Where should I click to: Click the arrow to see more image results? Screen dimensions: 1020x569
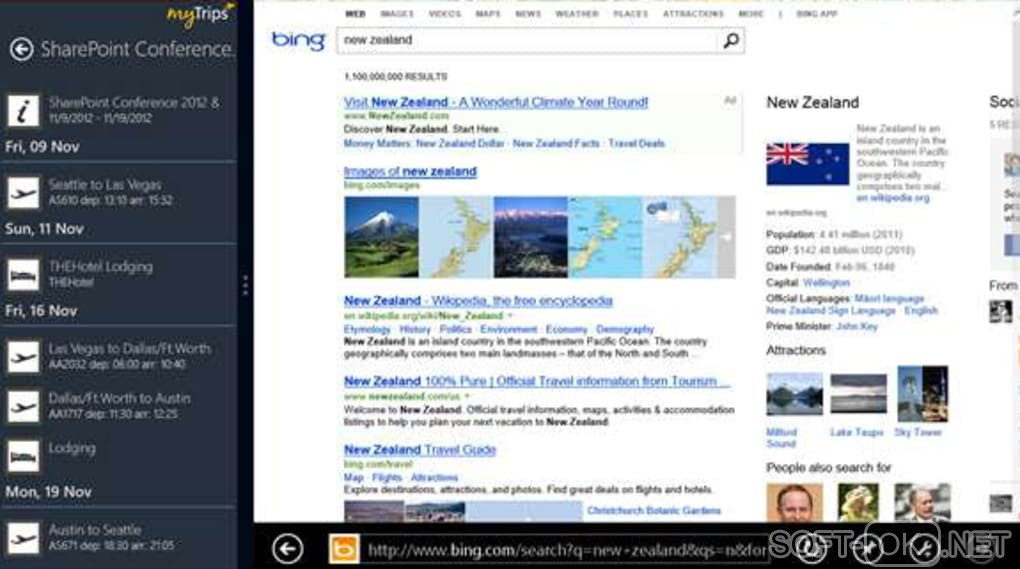(727, 237)
